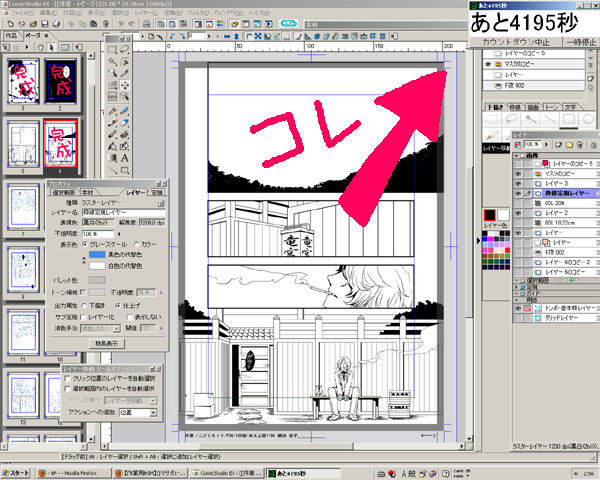Tick the 表示しない checkbox

(x=130, y=317)
